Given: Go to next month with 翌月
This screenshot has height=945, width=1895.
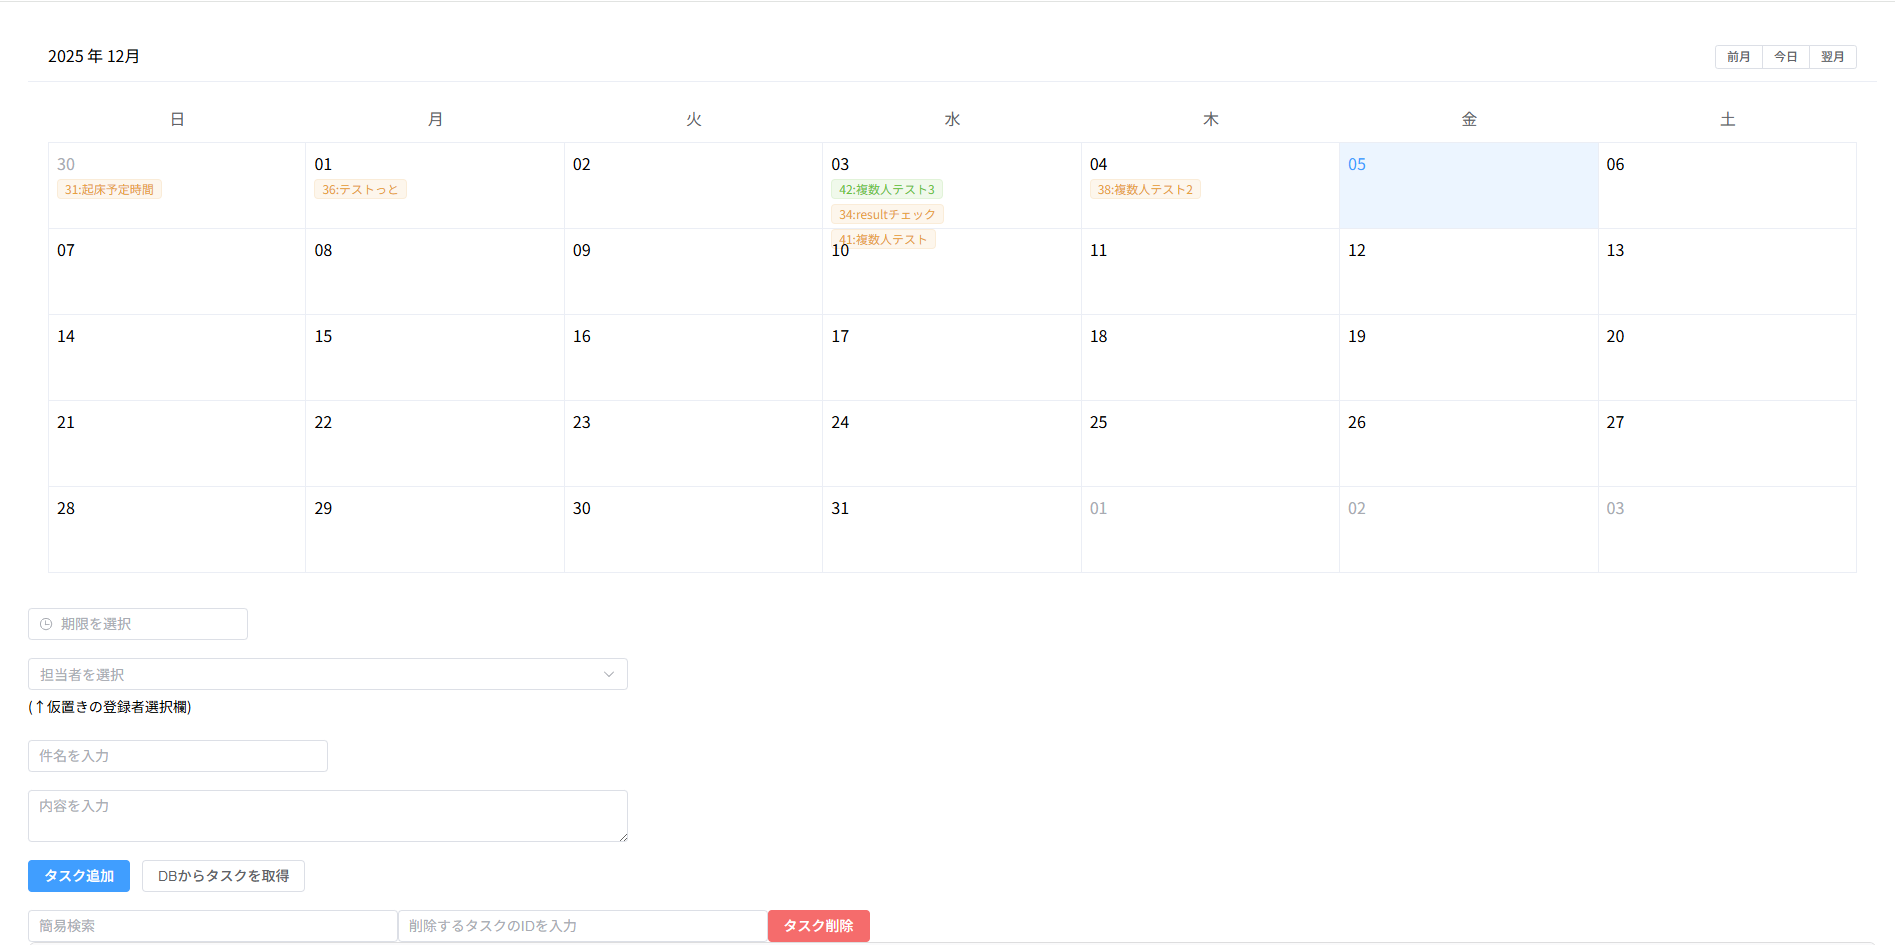Looking at the screenshot, I should 1832,57.
